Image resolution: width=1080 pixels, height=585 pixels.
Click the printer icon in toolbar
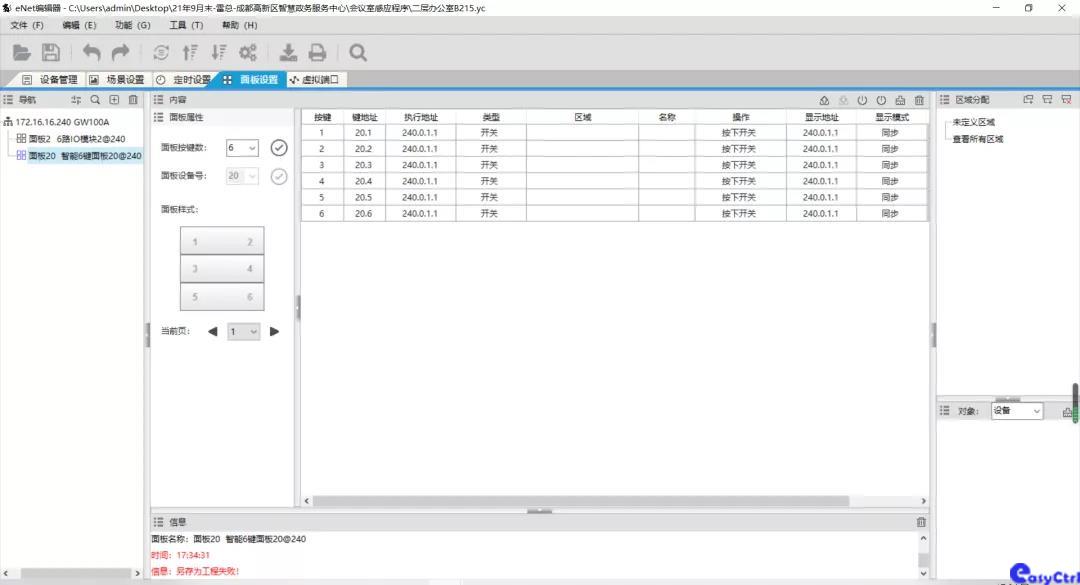317,53
